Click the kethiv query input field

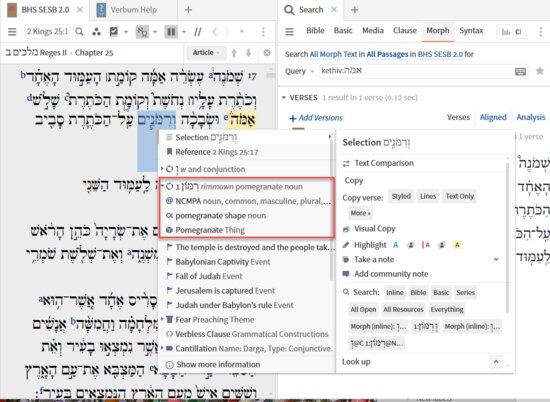pyautogui.click(x=417, y=71)
